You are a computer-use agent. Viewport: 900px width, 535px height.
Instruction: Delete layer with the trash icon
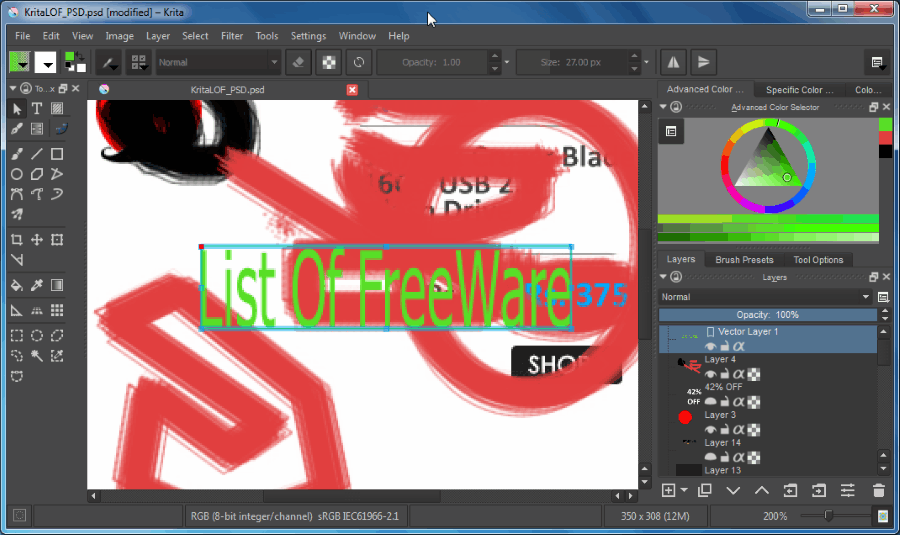(878, 490)
